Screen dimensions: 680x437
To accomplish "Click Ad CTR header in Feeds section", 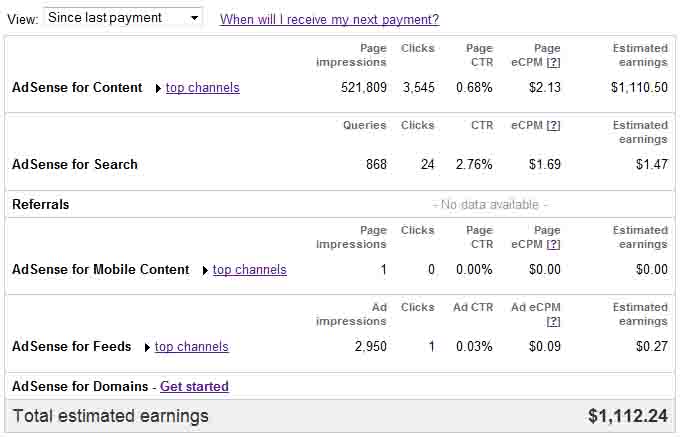I will pyautogui.click(x=473, y=307).
